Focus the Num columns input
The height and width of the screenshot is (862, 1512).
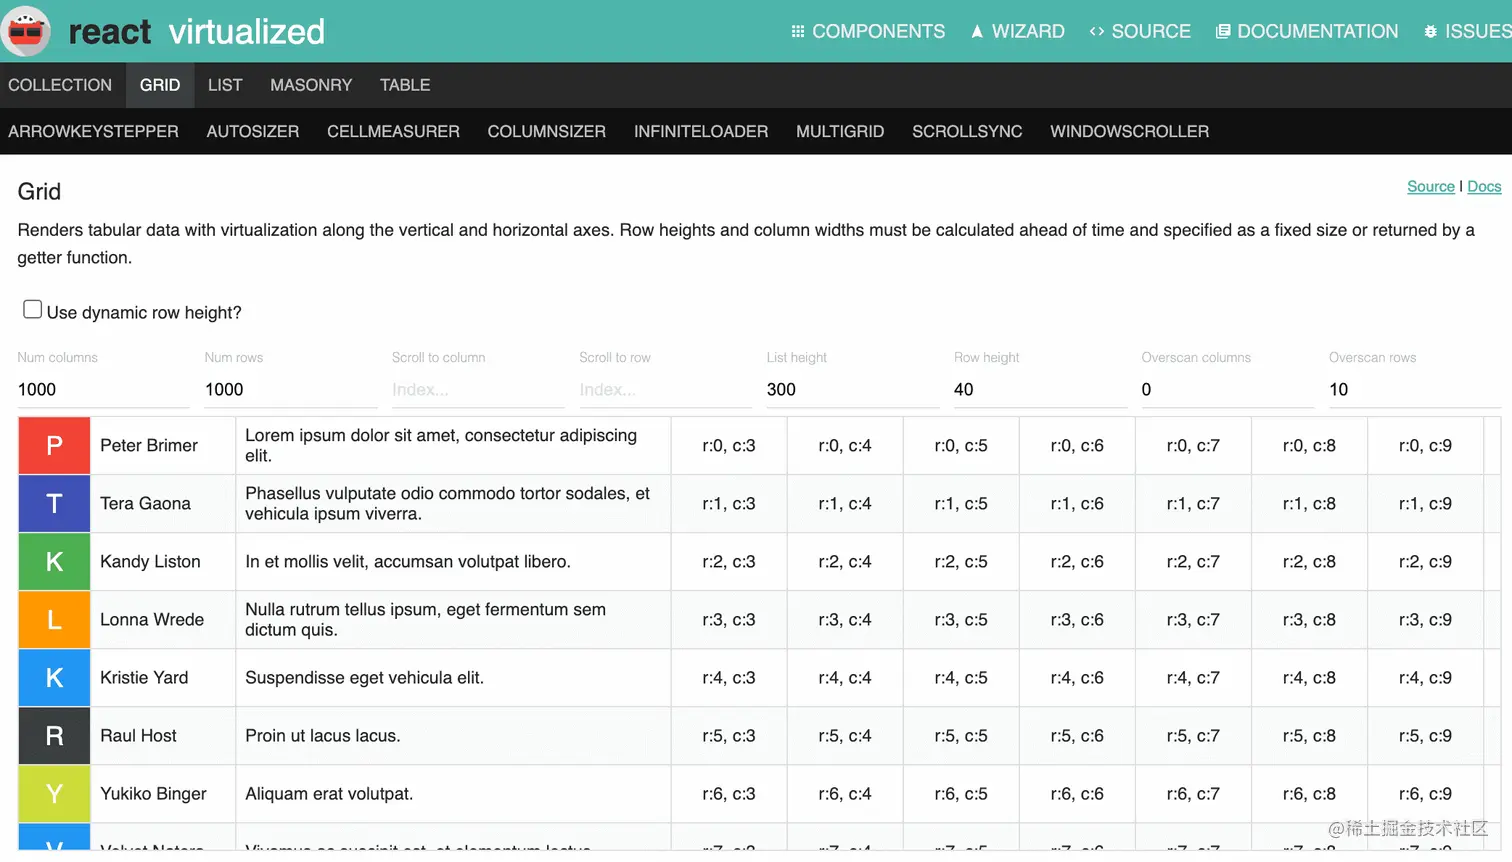(103, 389)
